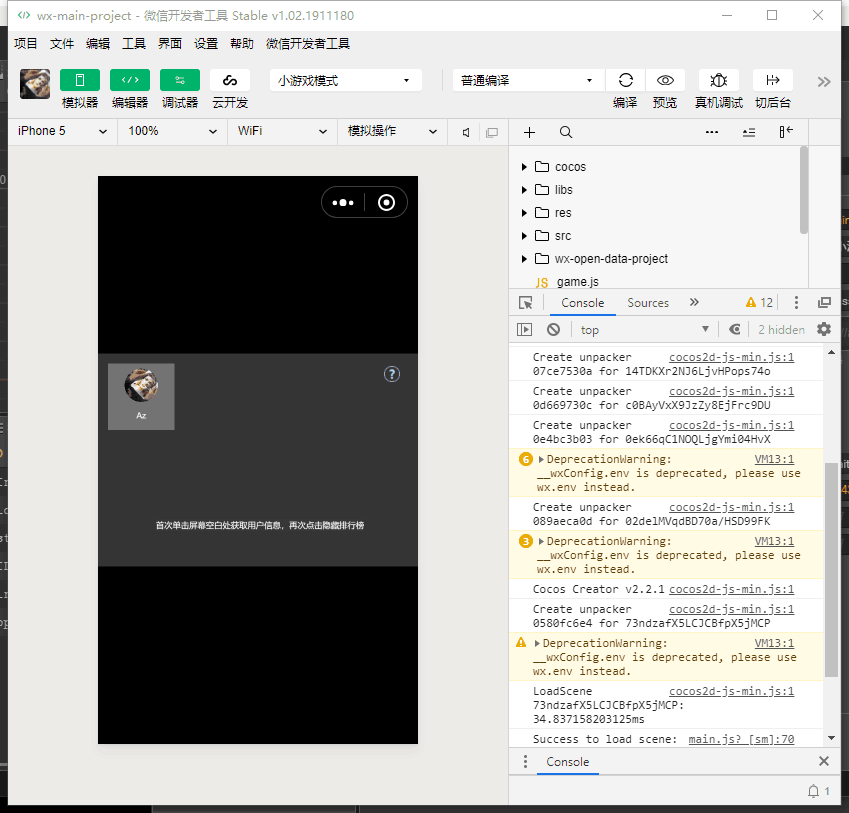Open the VM13:1 link of warning 3
This screenshot has width=849, height=813.
774,541
